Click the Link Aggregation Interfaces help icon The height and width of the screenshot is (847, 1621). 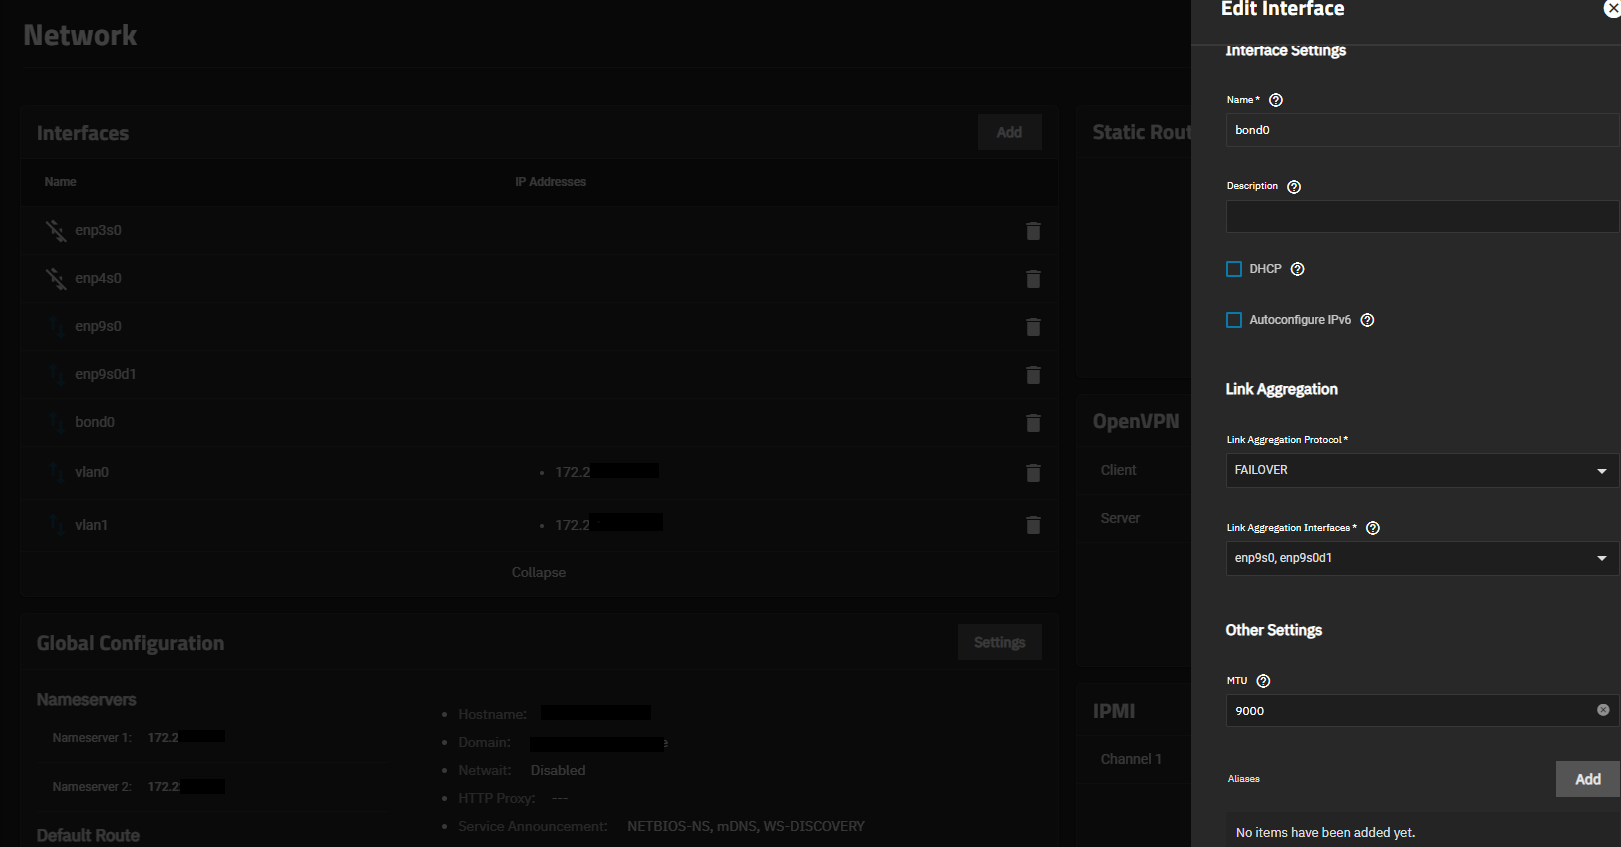point(1372,528)
